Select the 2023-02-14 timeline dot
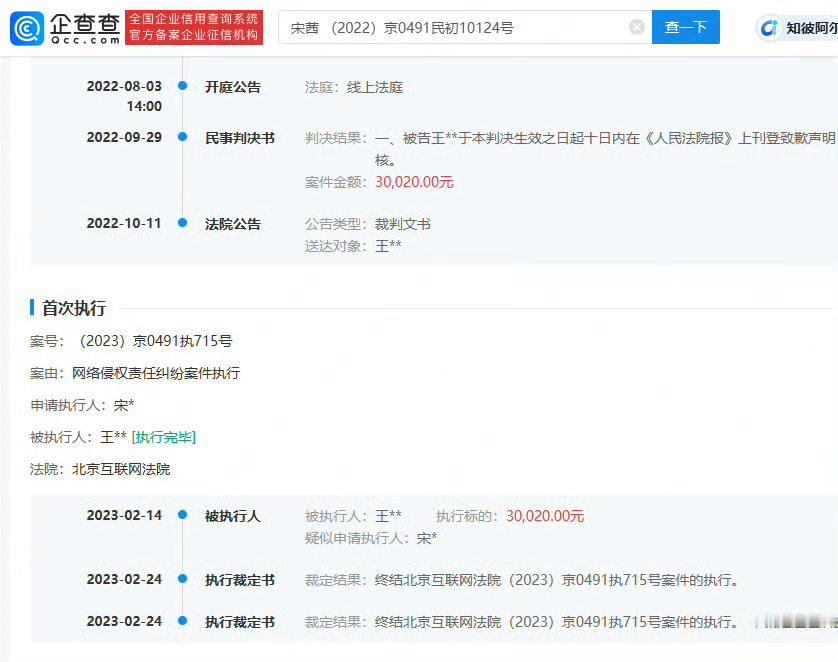 [x=183, y=515]
